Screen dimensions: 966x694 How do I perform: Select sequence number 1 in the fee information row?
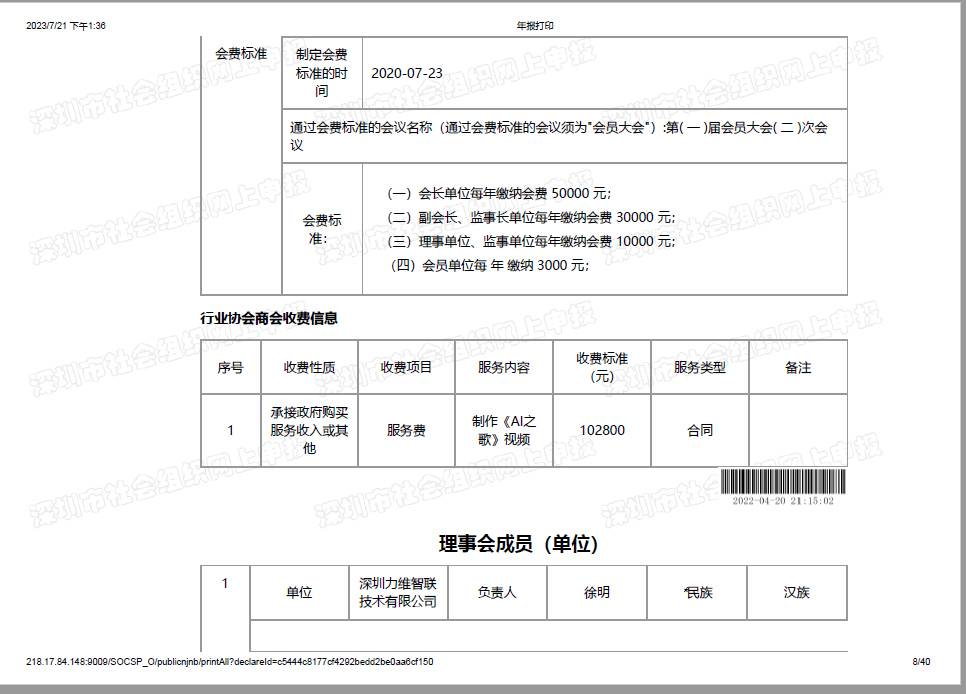(x=230, y=430)
